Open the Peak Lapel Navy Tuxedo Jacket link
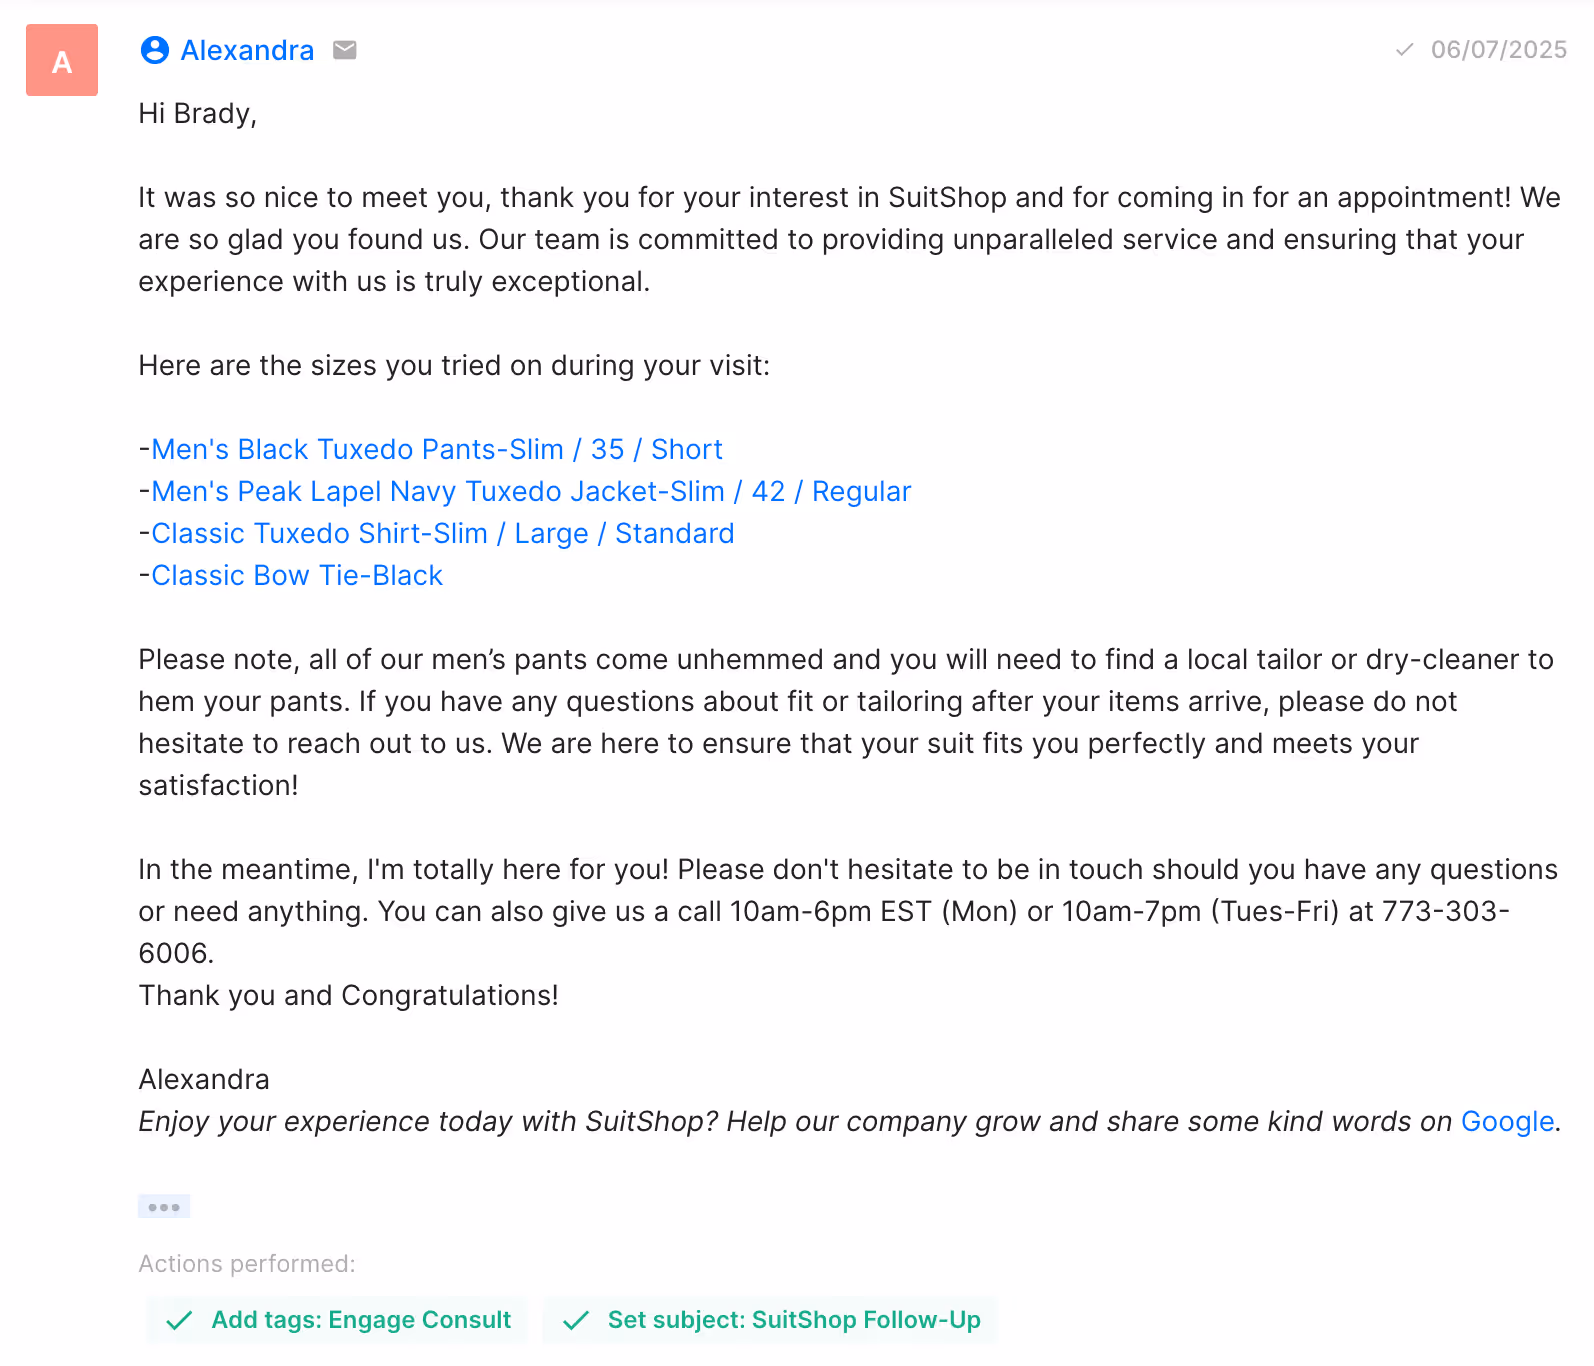1594x1366 pixels. pos(530,491)
